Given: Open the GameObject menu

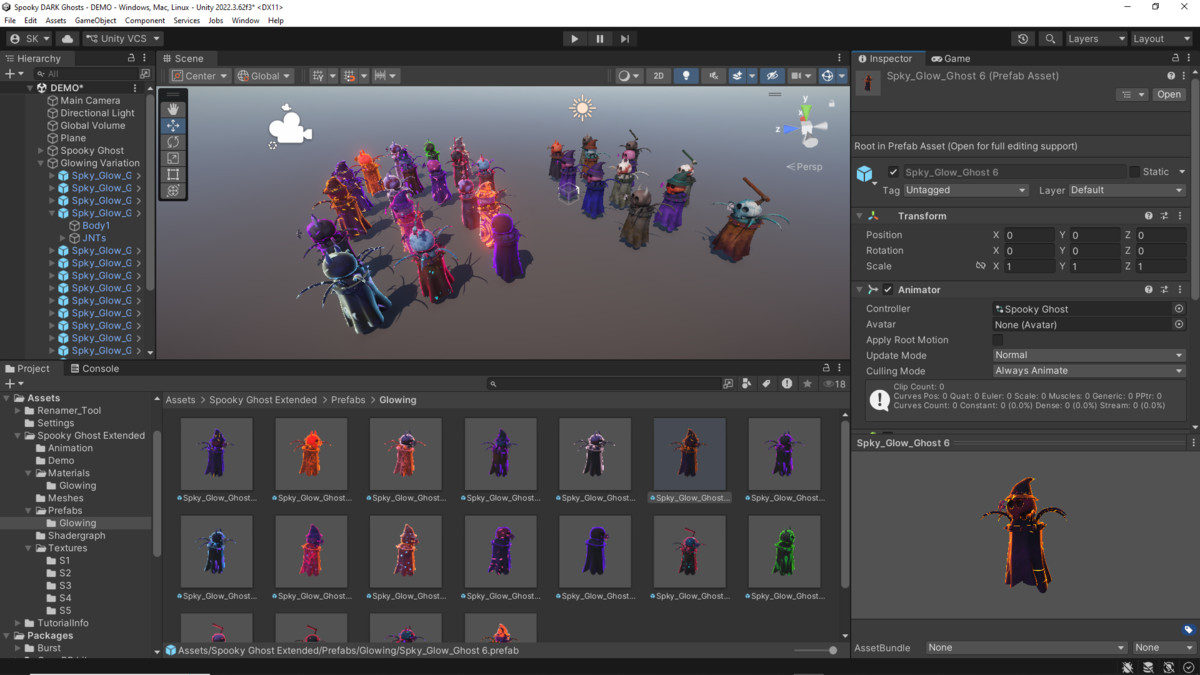Looking at the screenshot, I should [95, 20].
